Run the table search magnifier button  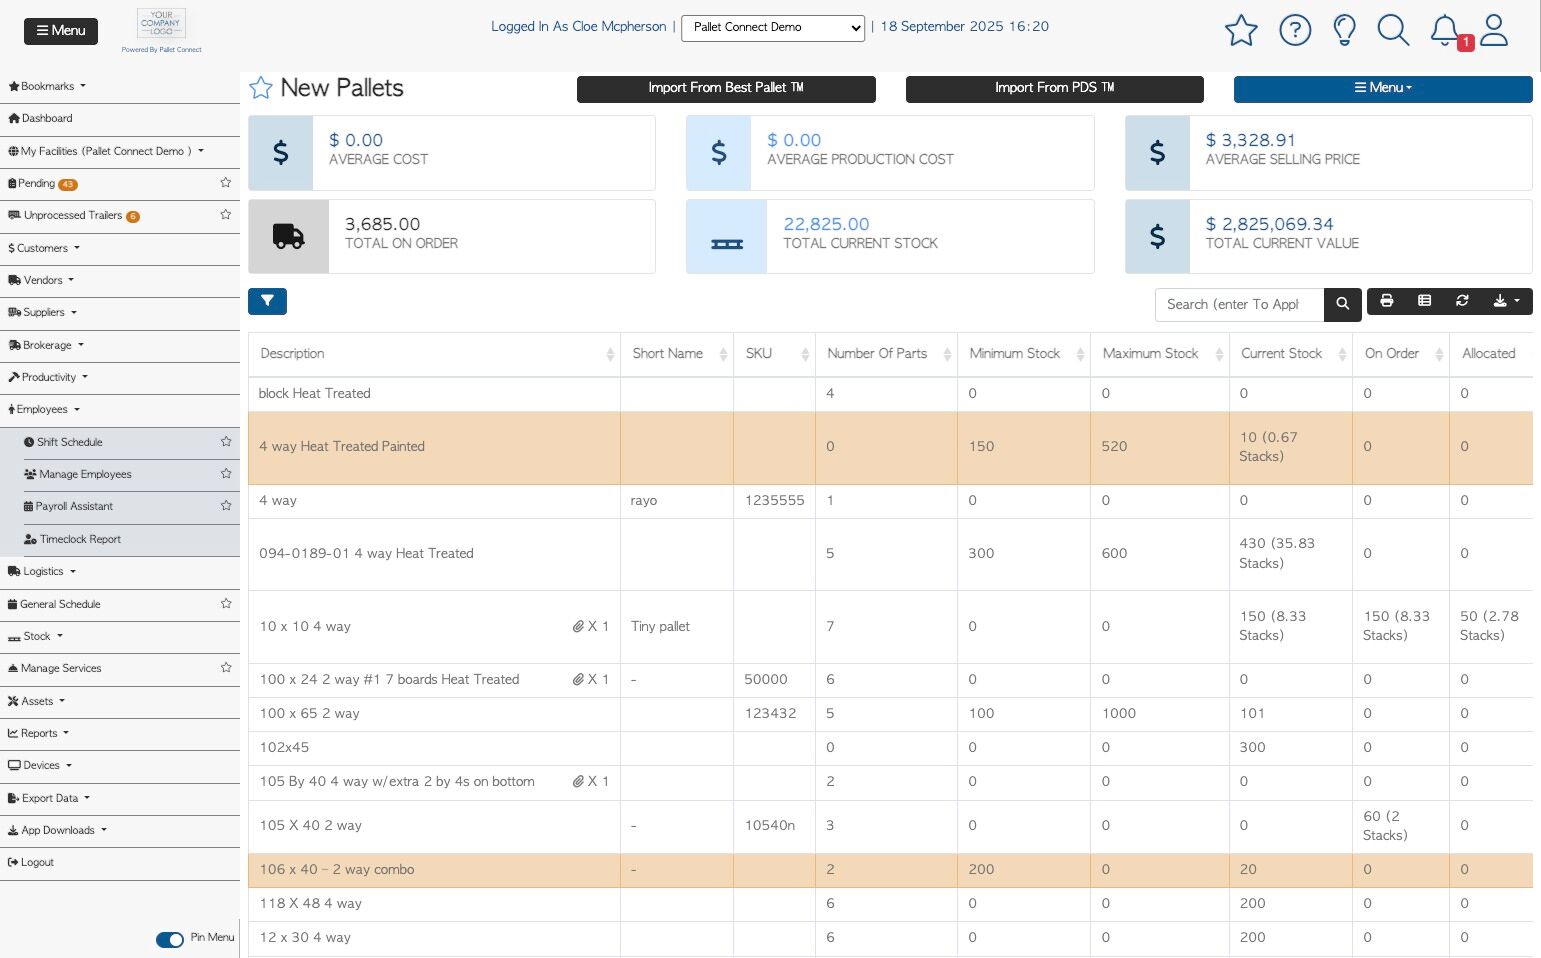click(1343, 305)
